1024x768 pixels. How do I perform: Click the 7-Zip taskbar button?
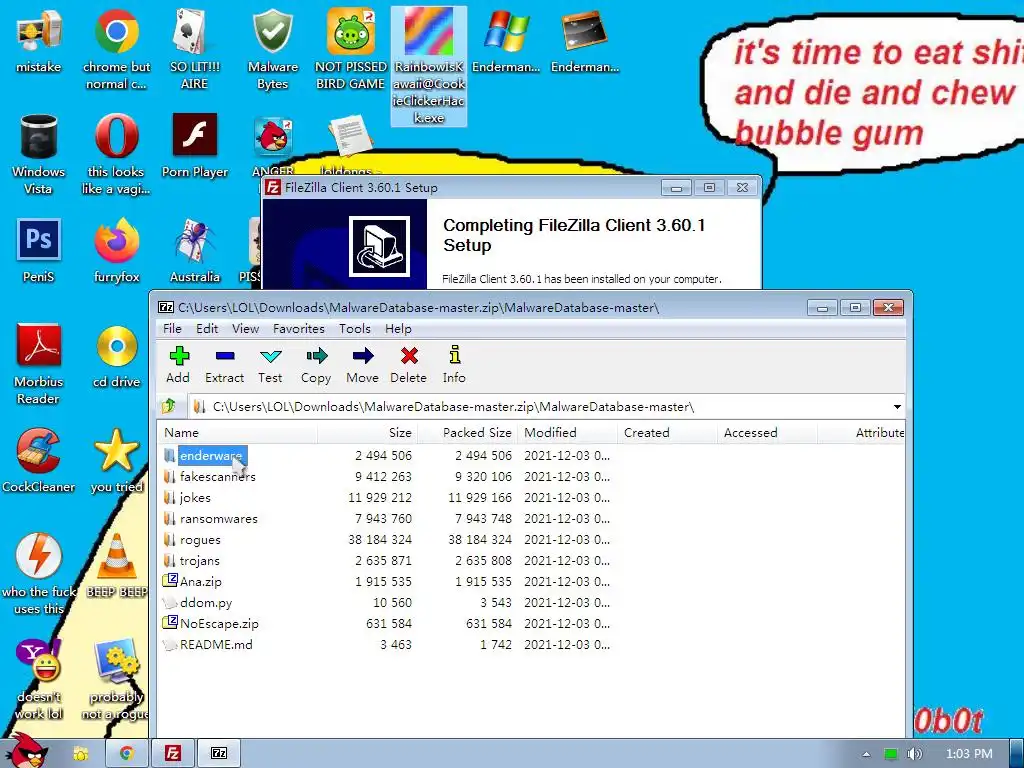pyautogui.click(x=219, y=754)
